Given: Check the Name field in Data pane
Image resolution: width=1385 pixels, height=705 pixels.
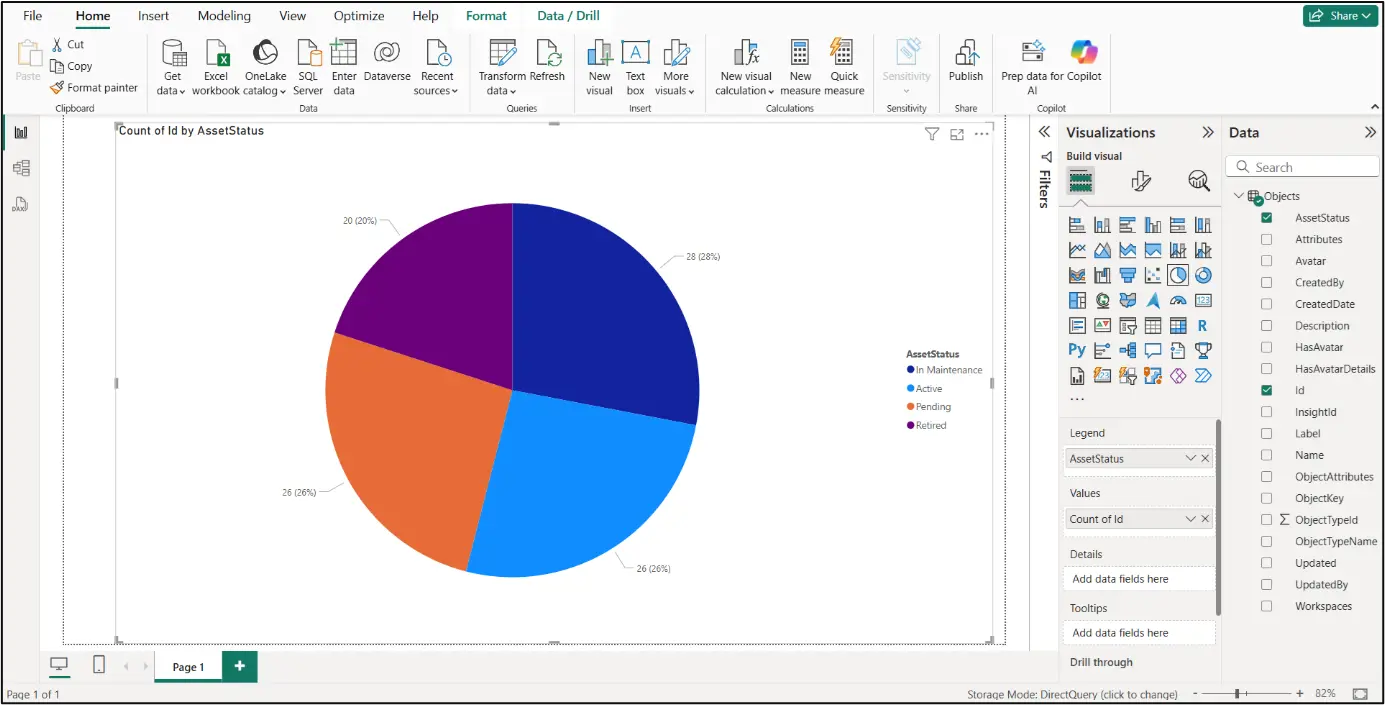Looking at the screenshot, I should point(1266,454).
